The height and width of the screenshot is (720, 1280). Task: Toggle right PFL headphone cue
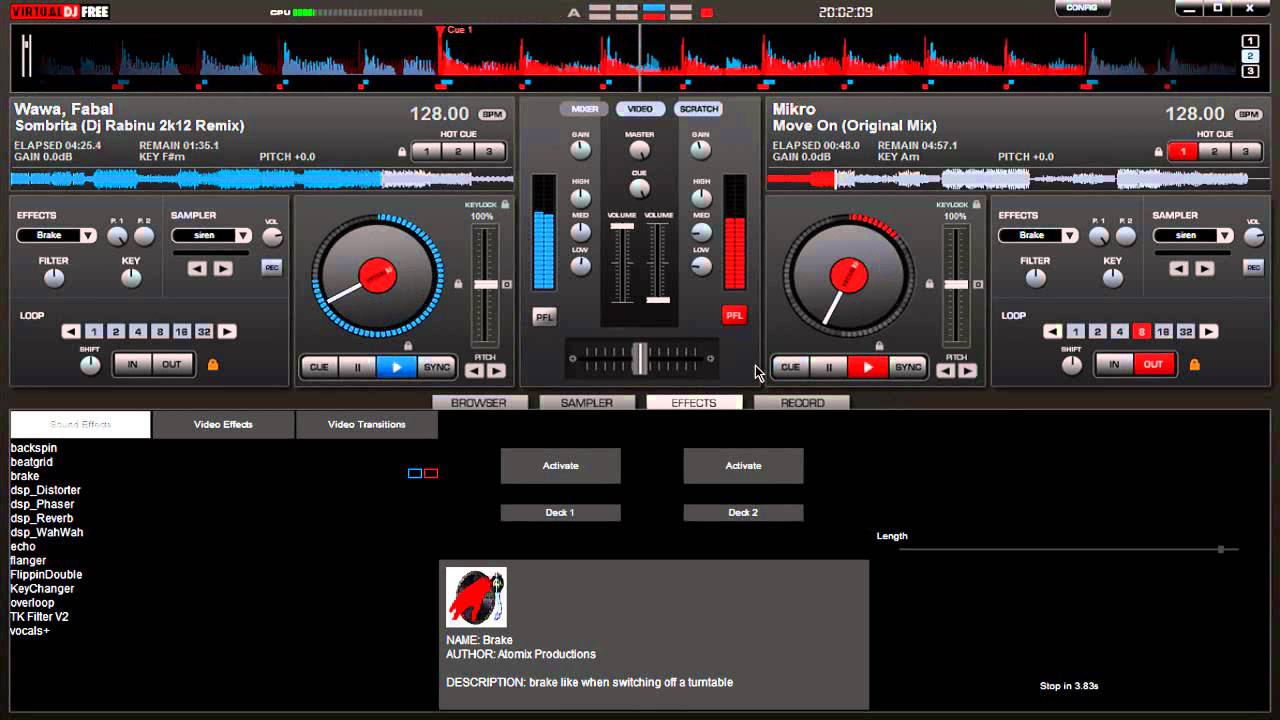click(734, 315)
